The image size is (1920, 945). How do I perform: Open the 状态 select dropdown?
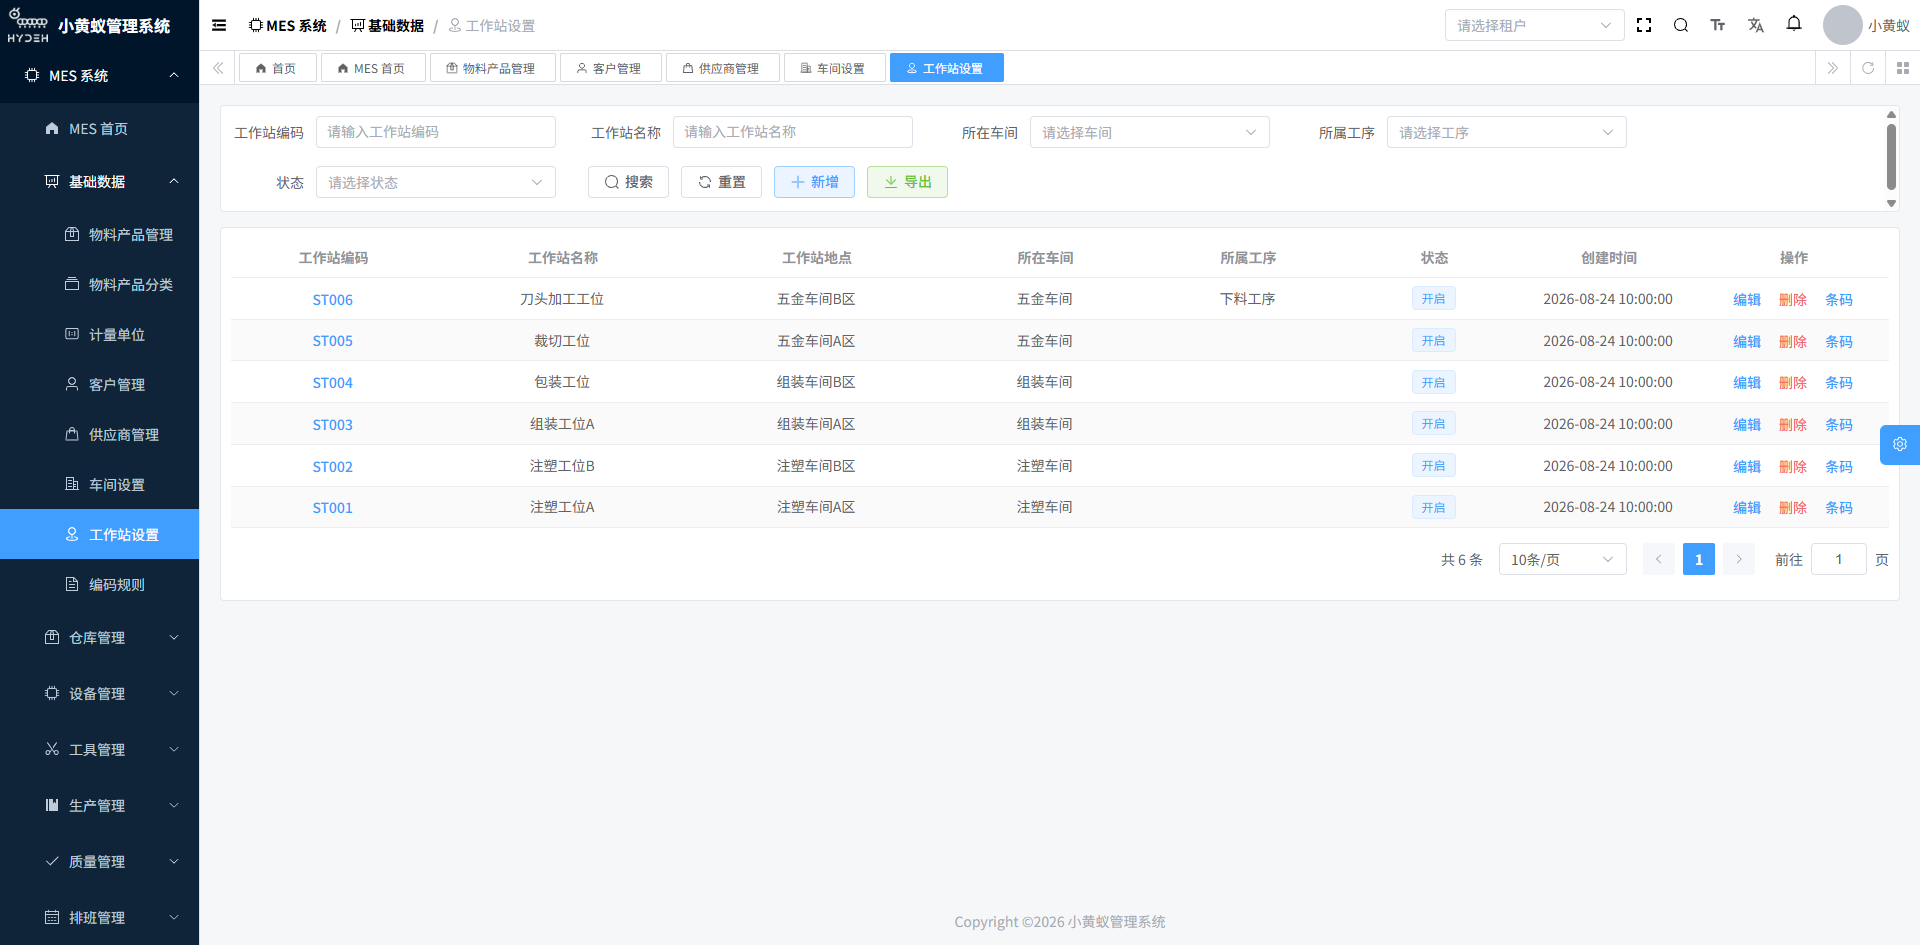pyautogui.click(x=435, y=182)
